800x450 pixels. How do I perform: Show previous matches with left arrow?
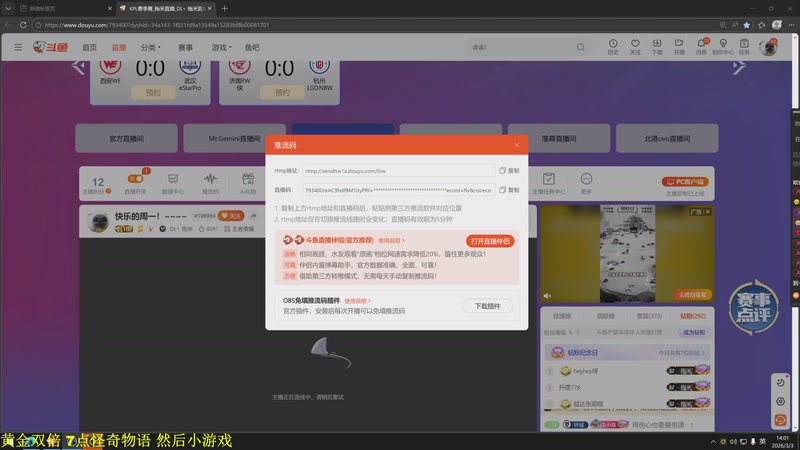(78, 66)
